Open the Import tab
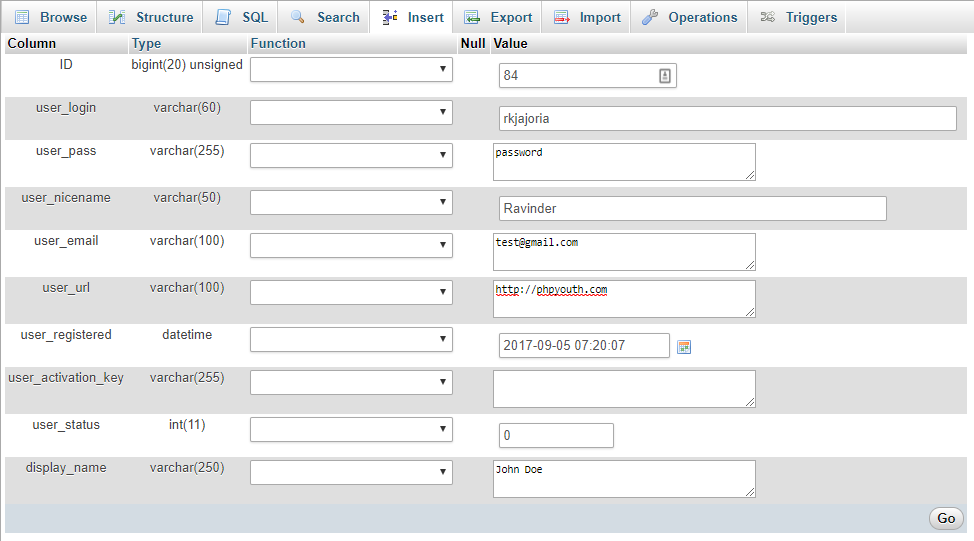This screenshot has height=541, width=974. 586,17
